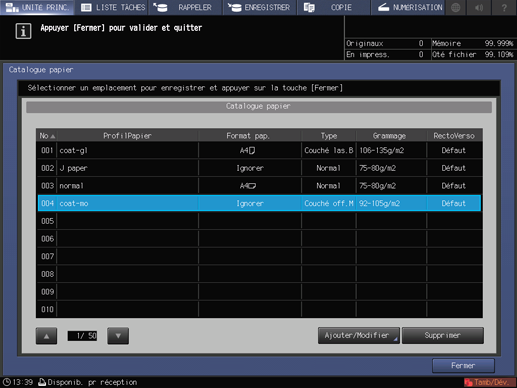This screenshot has height=388, width=517.
Task: Click Fermer to validate and quit
Action: pyautogui.click(x=463, y=366)
